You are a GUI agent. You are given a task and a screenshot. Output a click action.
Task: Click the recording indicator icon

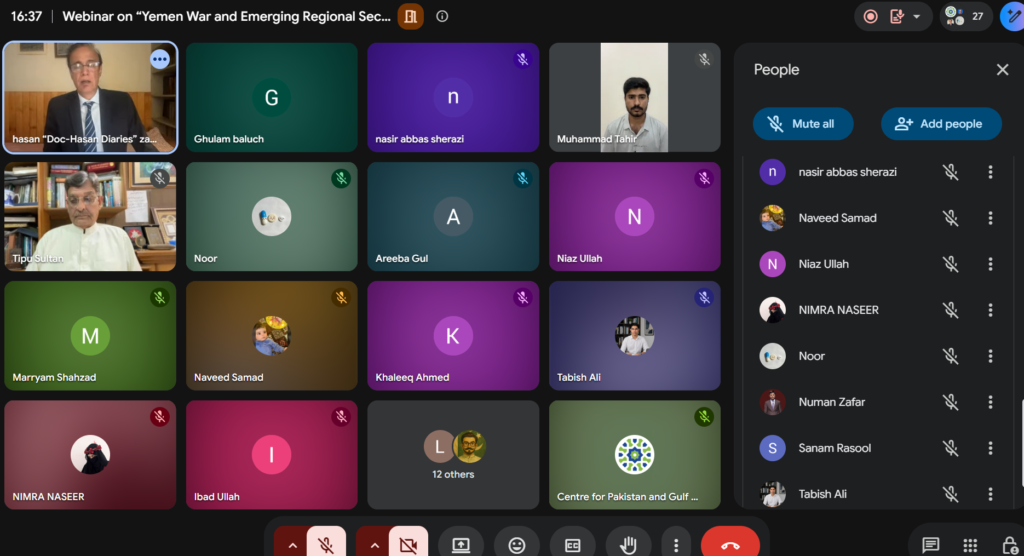tap(871, 16)
